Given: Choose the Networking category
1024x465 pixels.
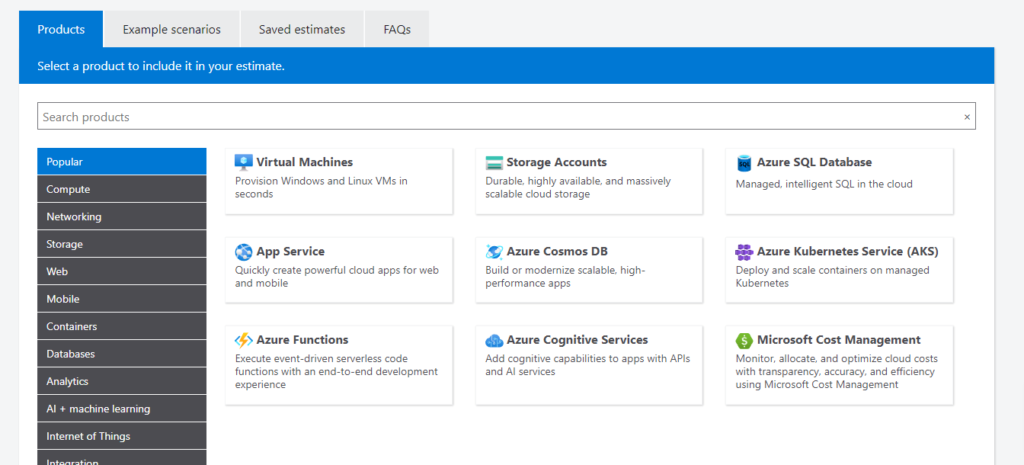Looking at the screenshot, I should 121,216.
